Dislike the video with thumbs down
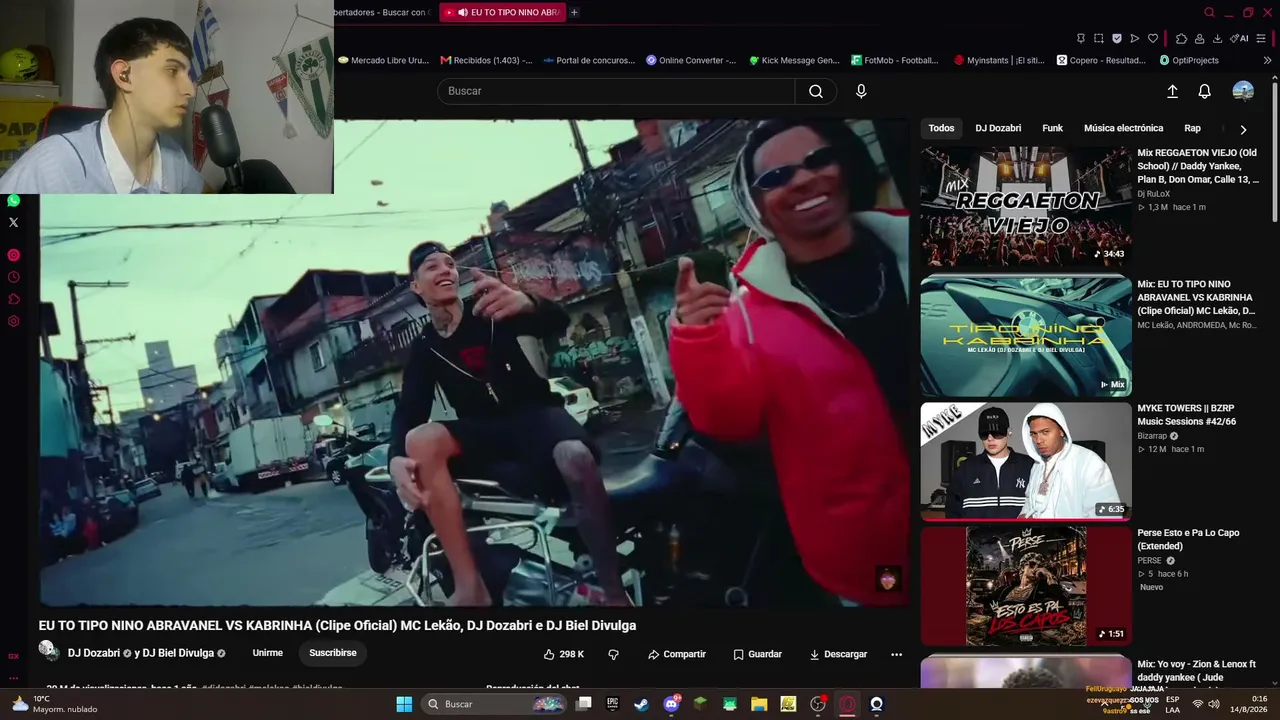 coord(614,654)
